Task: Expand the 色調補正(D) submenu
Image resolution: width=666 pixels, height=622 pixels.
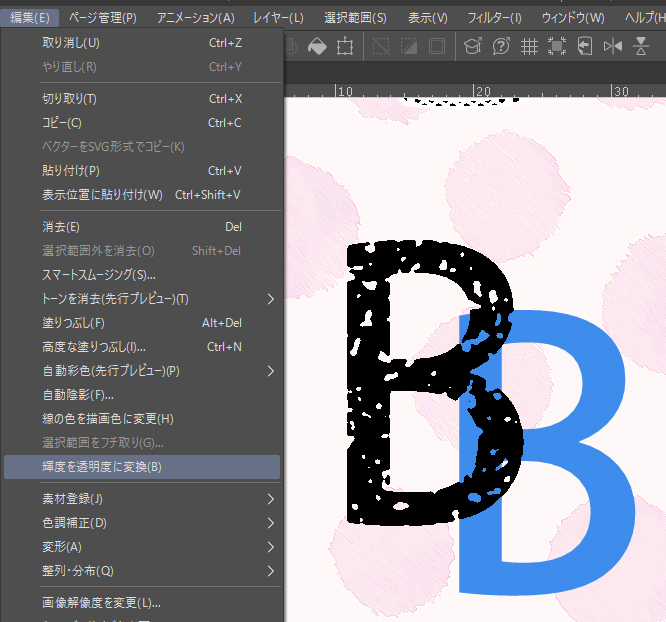Action: pyautogui.click(x=270, y=523)
